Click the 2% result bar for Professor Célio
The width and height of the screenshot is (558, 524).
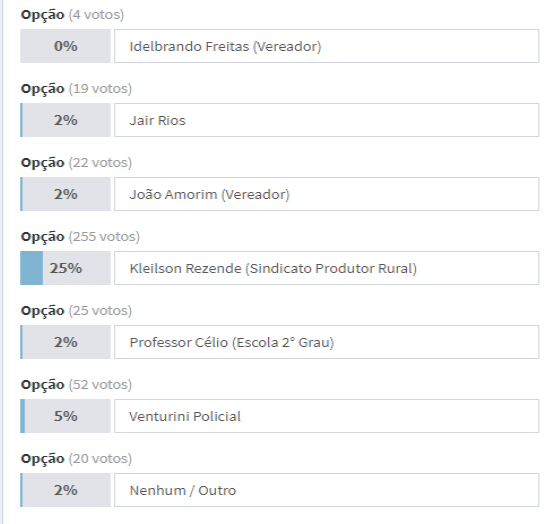65,342
